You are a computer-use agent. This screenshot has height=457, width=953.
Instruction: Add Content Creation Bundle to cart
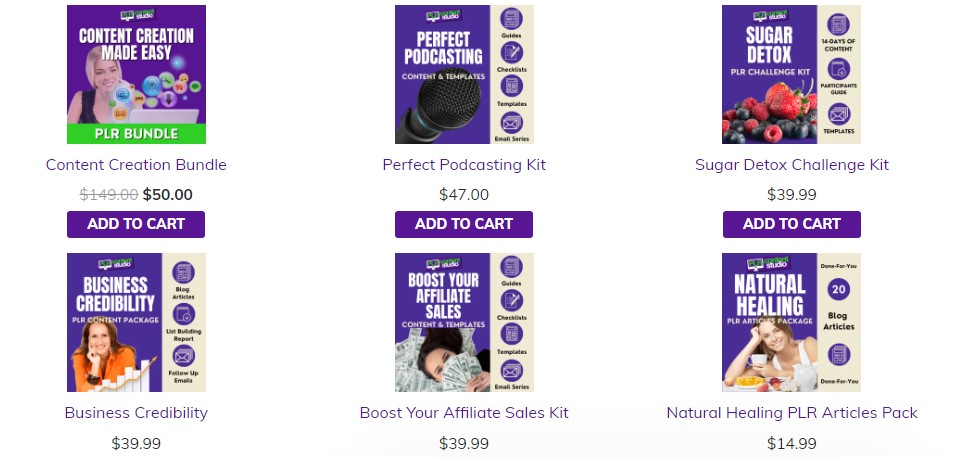[136, 224]
